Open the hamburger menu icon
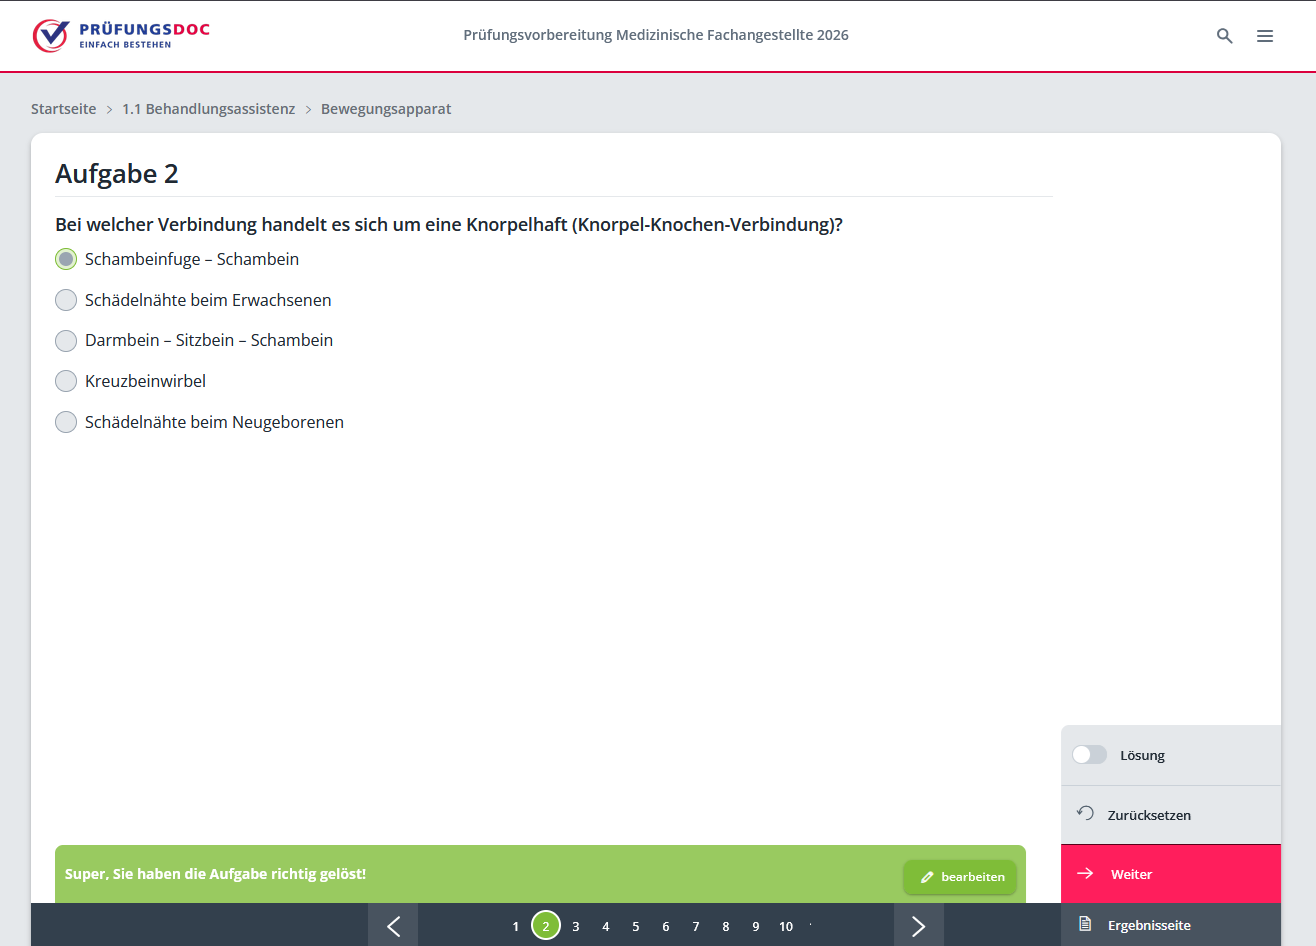Image resolution: width=1316 pixels, height=946 pixels. click(1265, 36)
